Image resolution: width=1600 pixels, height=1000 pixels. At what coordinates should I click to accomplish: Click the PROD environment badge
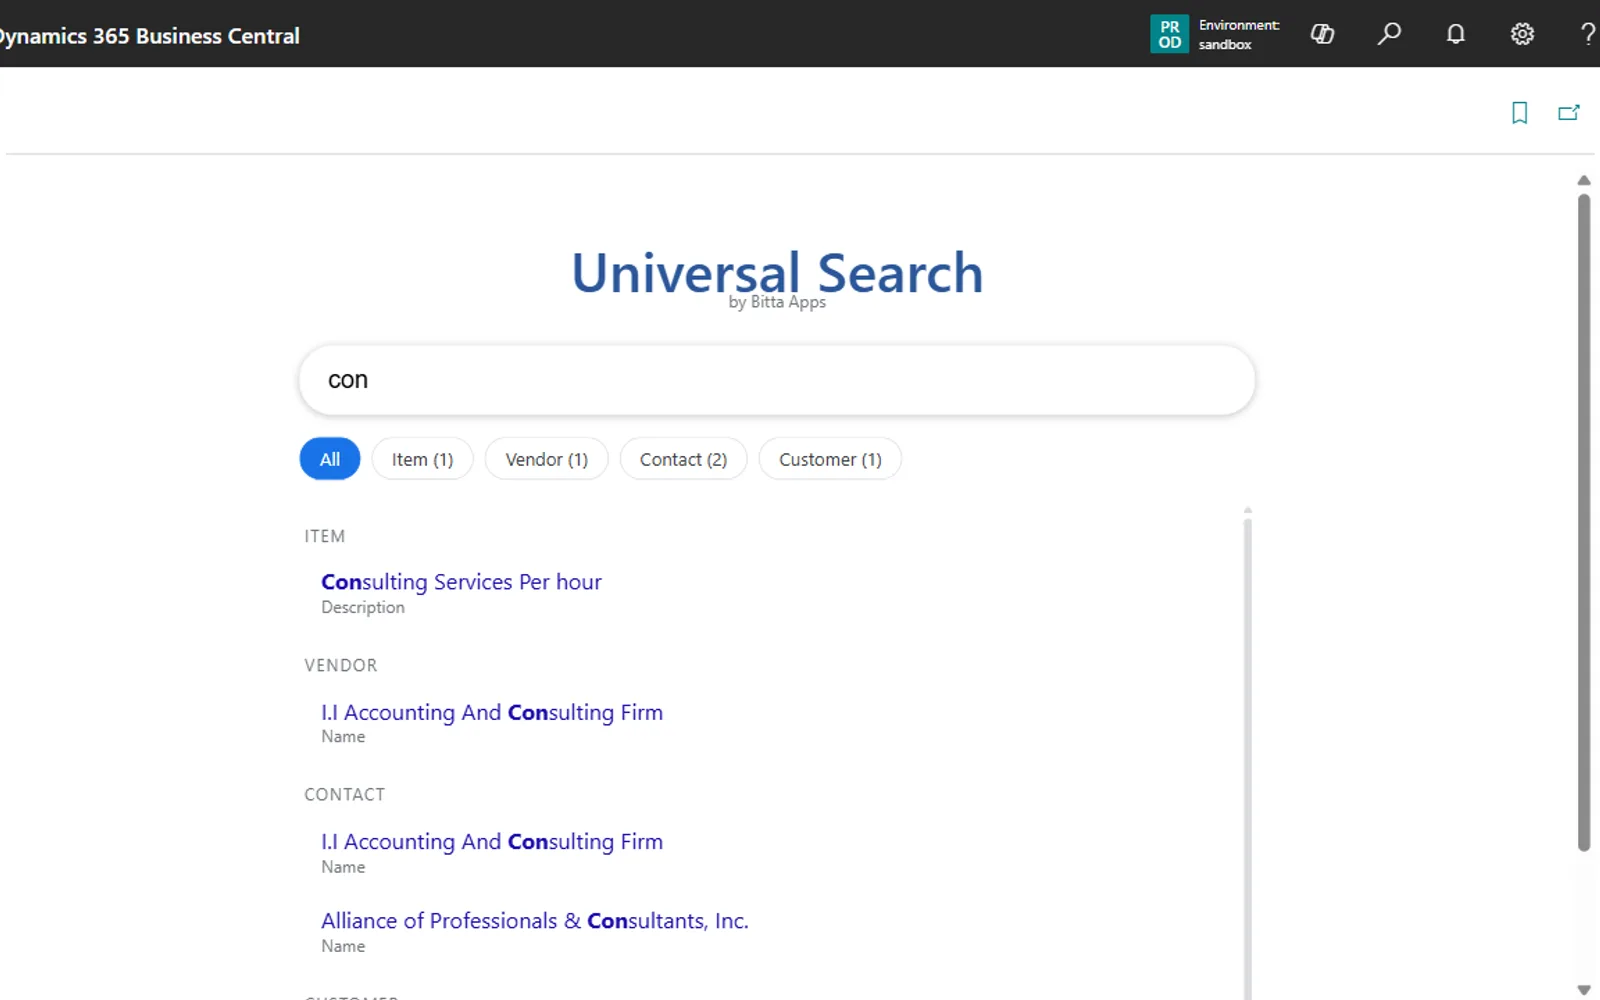(1169, 34)
